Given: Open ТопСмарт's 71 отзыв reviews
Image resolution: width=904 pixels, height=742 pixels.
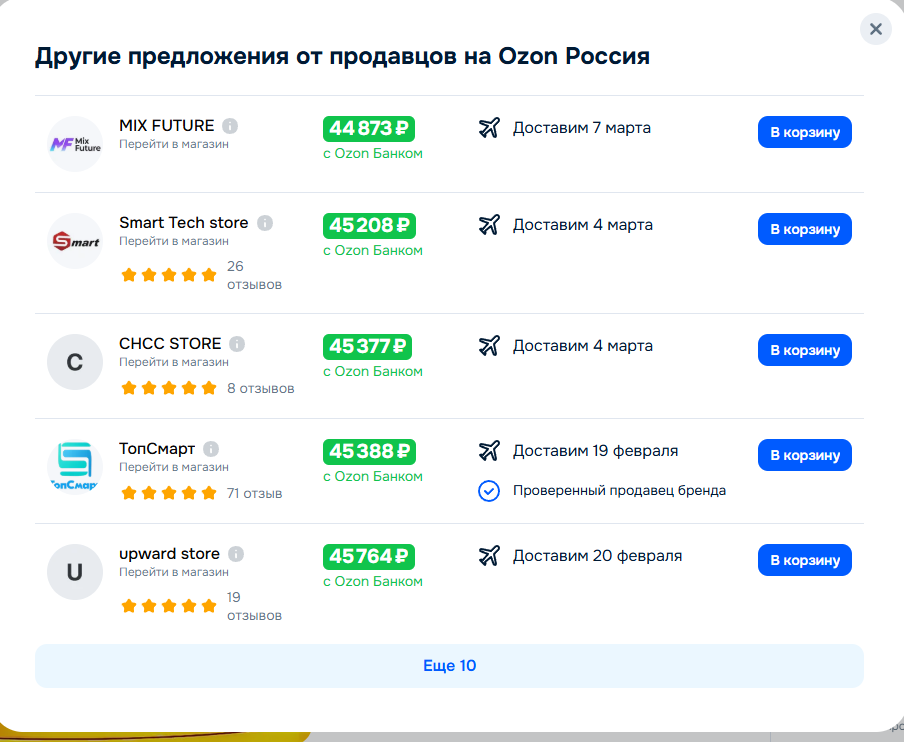Looking at the screenshot, I should coord(254,493).
